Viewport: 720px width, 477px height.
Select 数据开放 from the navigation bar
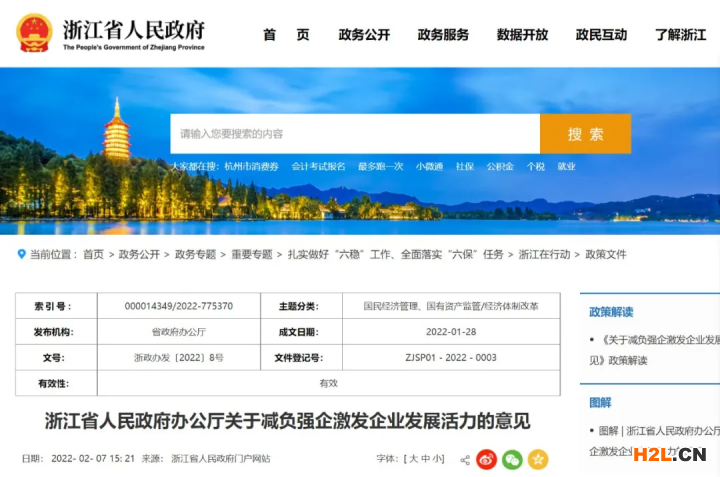pos(522,34)
